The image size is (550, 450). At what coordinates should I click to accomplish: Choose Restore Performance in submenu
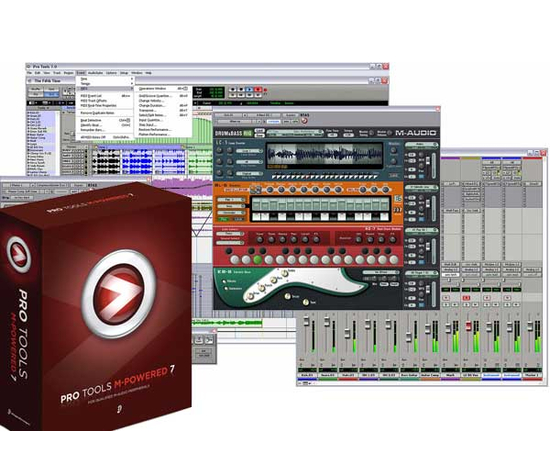click(163, 130)
